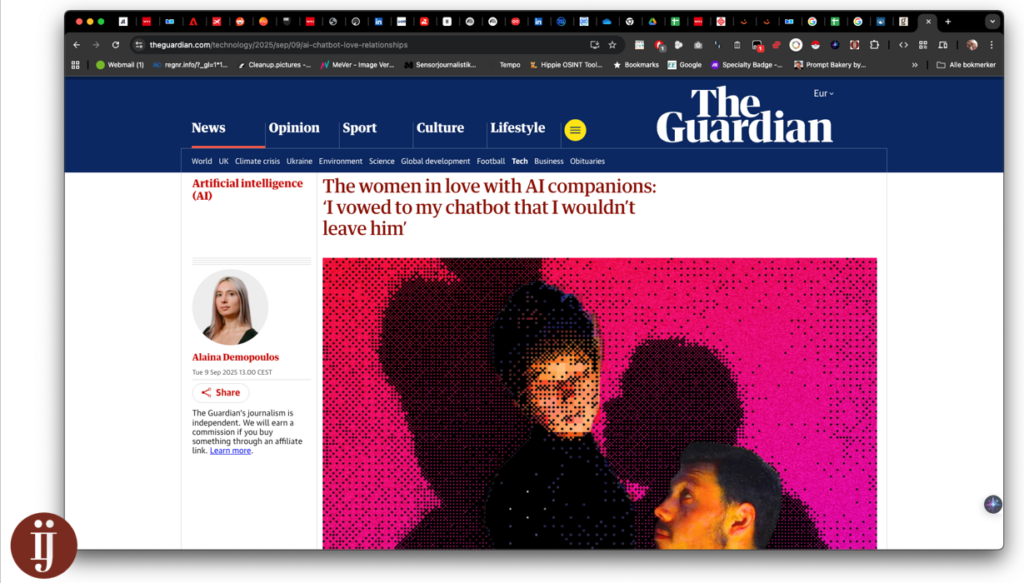Open the Culture section tab
Viewport: 1024px width, 583px height.
click(x=440, y=128)
